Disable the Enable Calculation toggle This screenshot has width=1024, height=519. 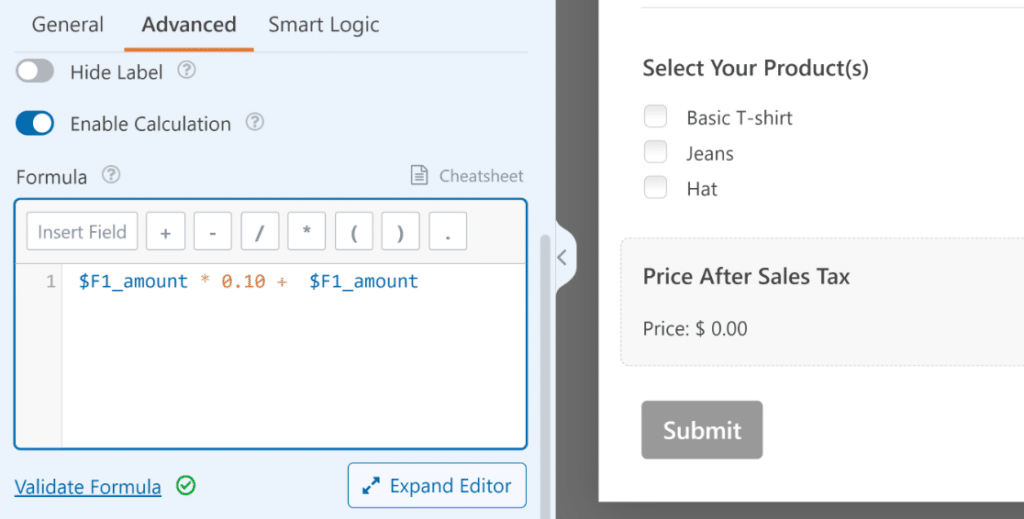tap(35, 124)
